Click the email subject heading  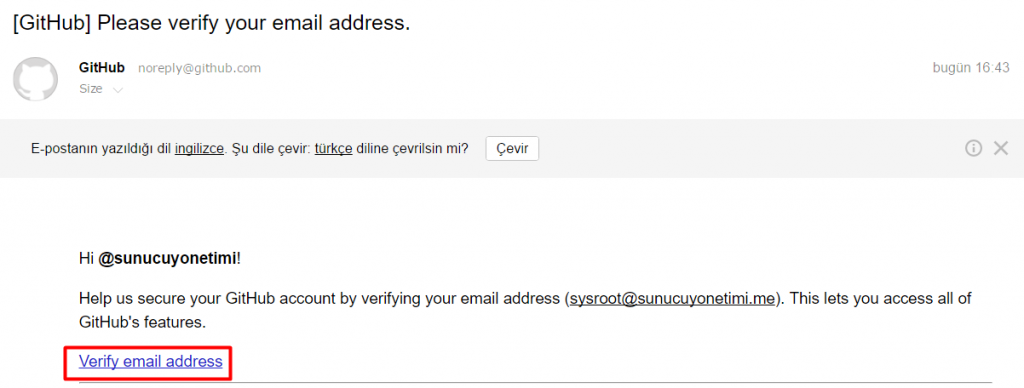click(x=212, y=23)
